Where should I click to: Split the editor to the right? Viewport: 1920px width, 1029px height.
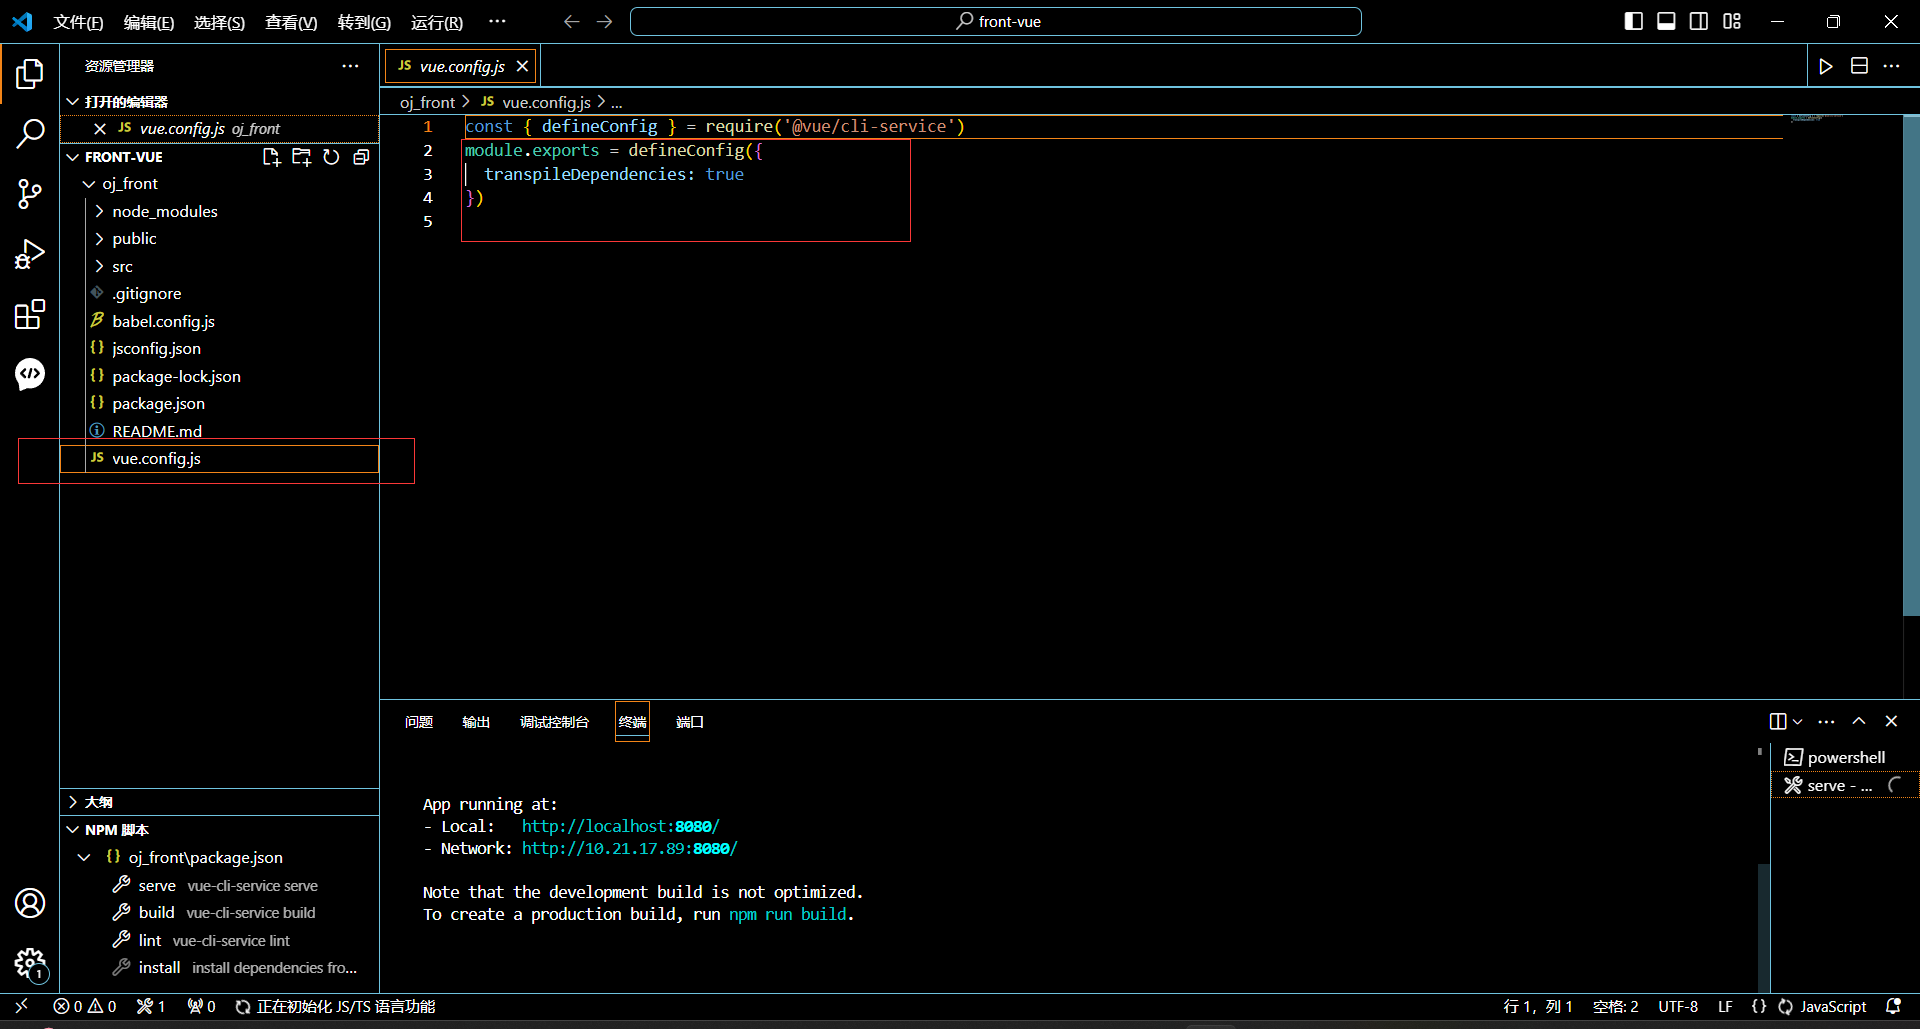[1859, 66]
